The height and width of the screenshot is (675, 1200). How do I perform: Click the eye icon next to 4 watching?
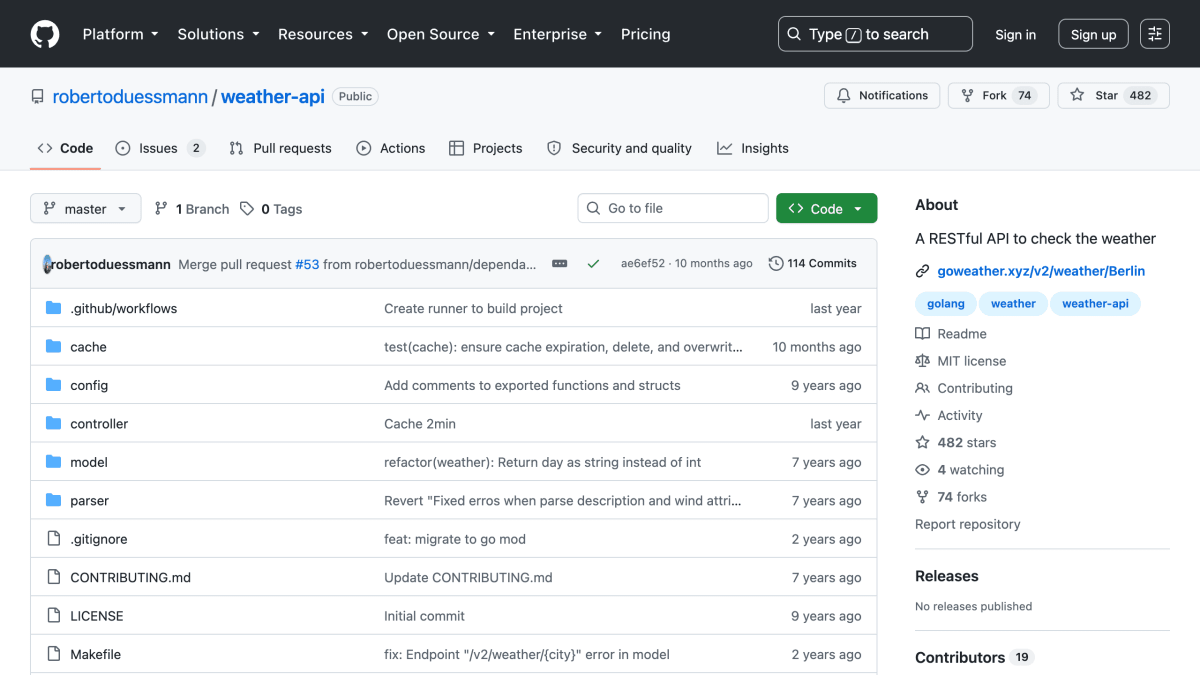922,470
